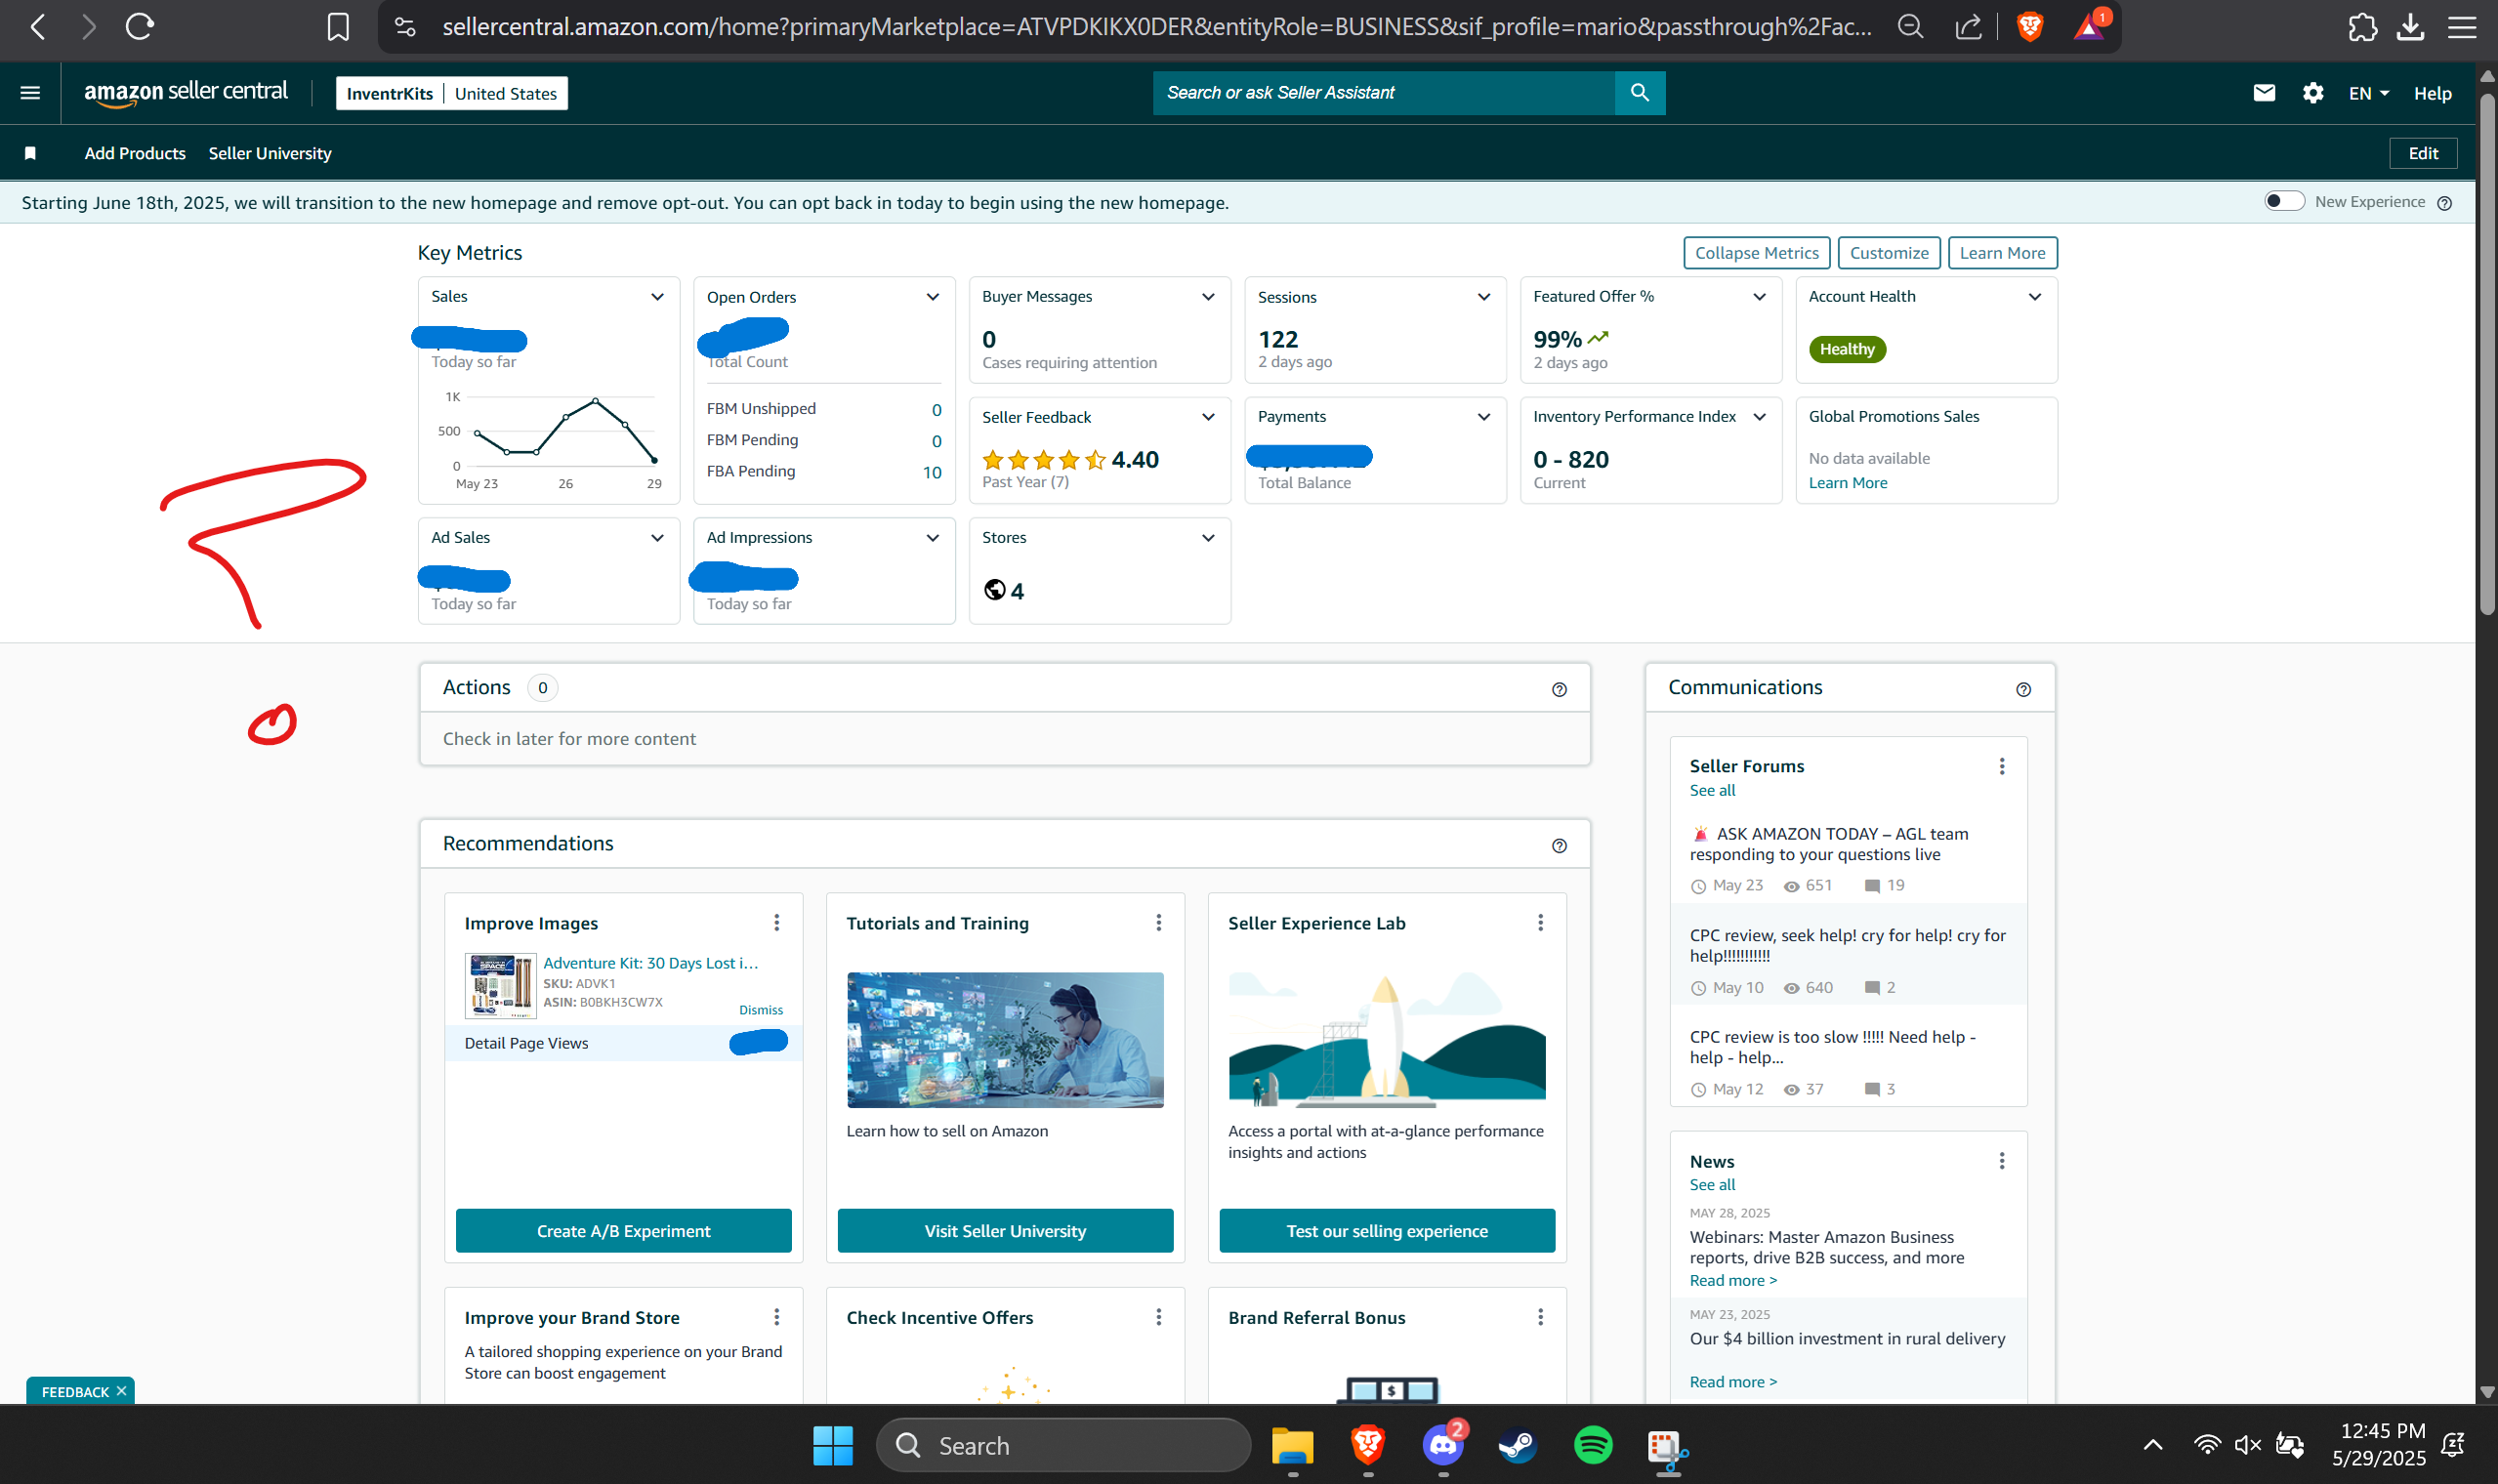2498x1484 pixels.
Task: Click the InventrKits United States account switcher
Action: click(x=451, y=93)
